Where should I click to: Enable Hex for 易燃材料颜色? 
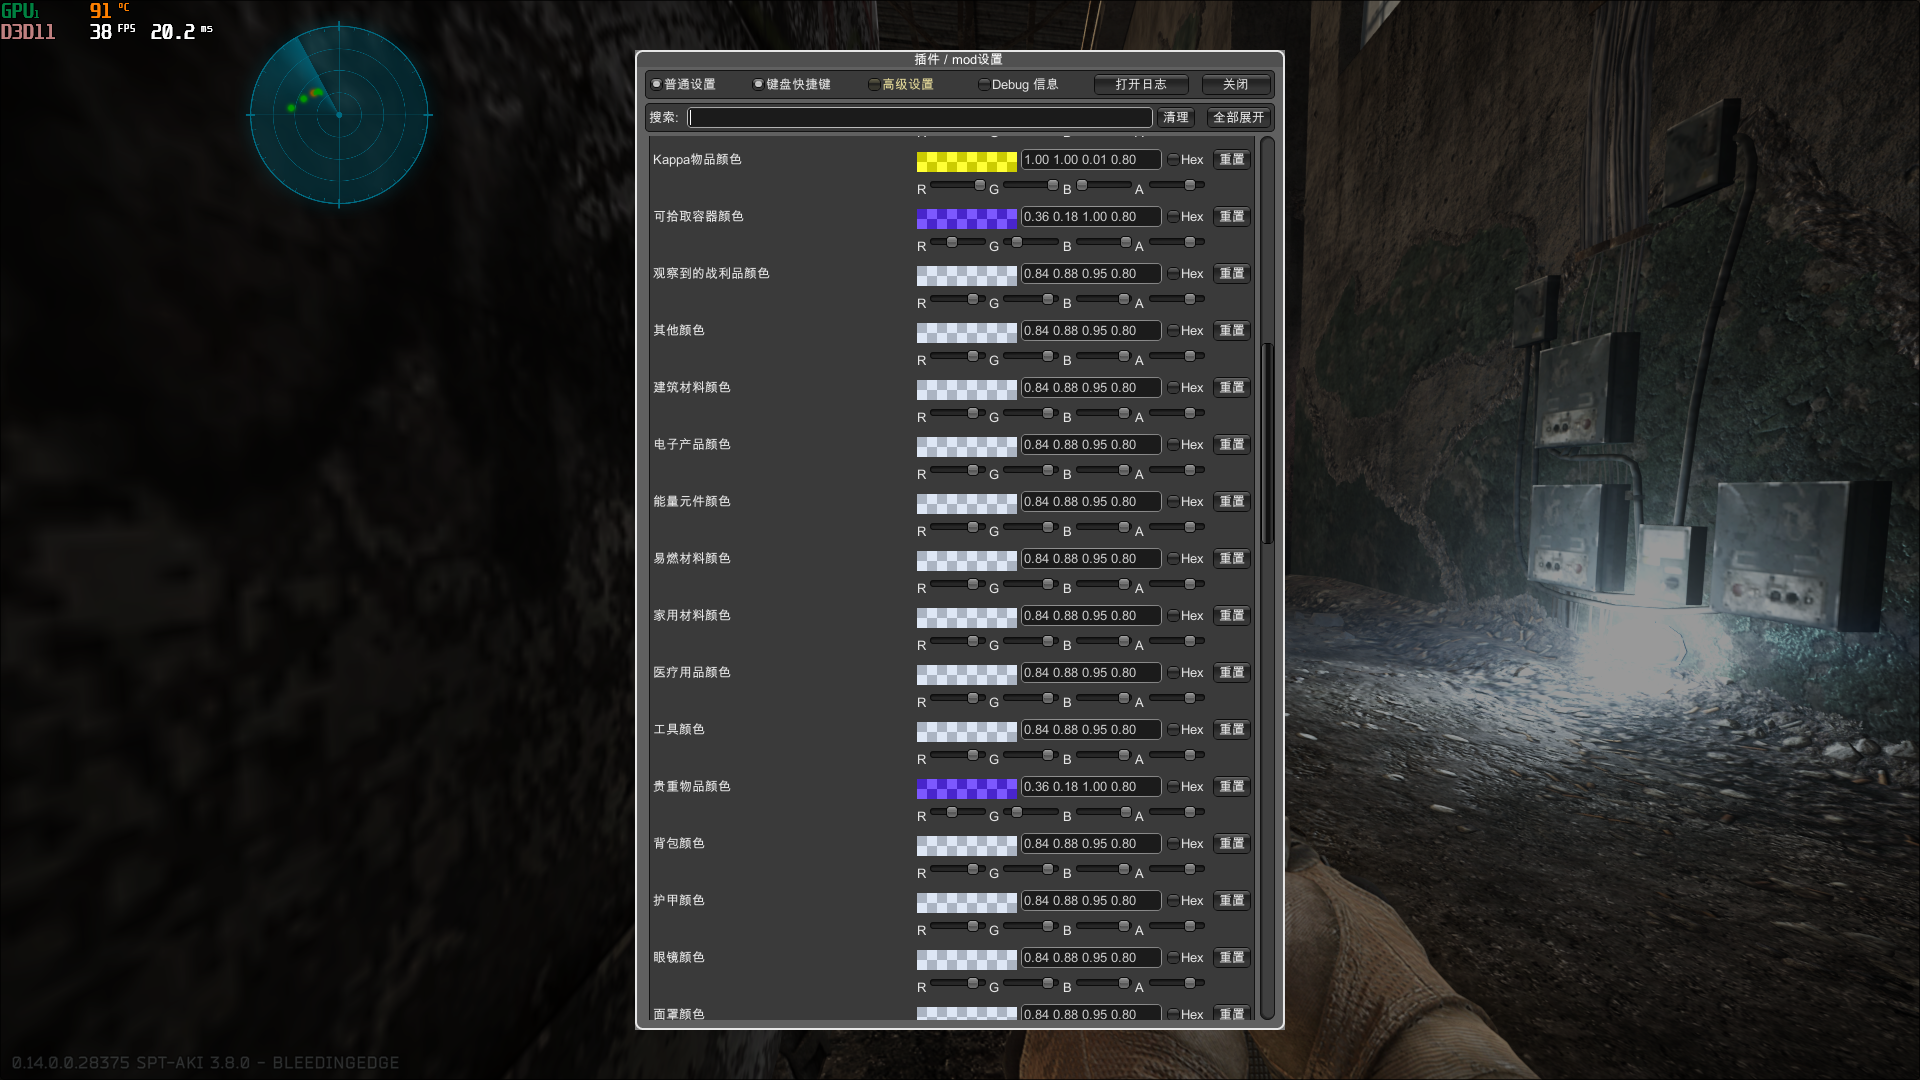pos(1185,559)
